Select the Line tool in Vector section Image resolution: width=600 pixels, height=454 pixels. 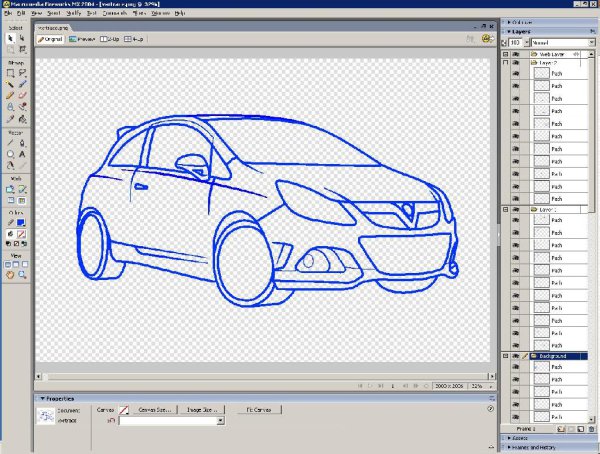tap(9, 143)
